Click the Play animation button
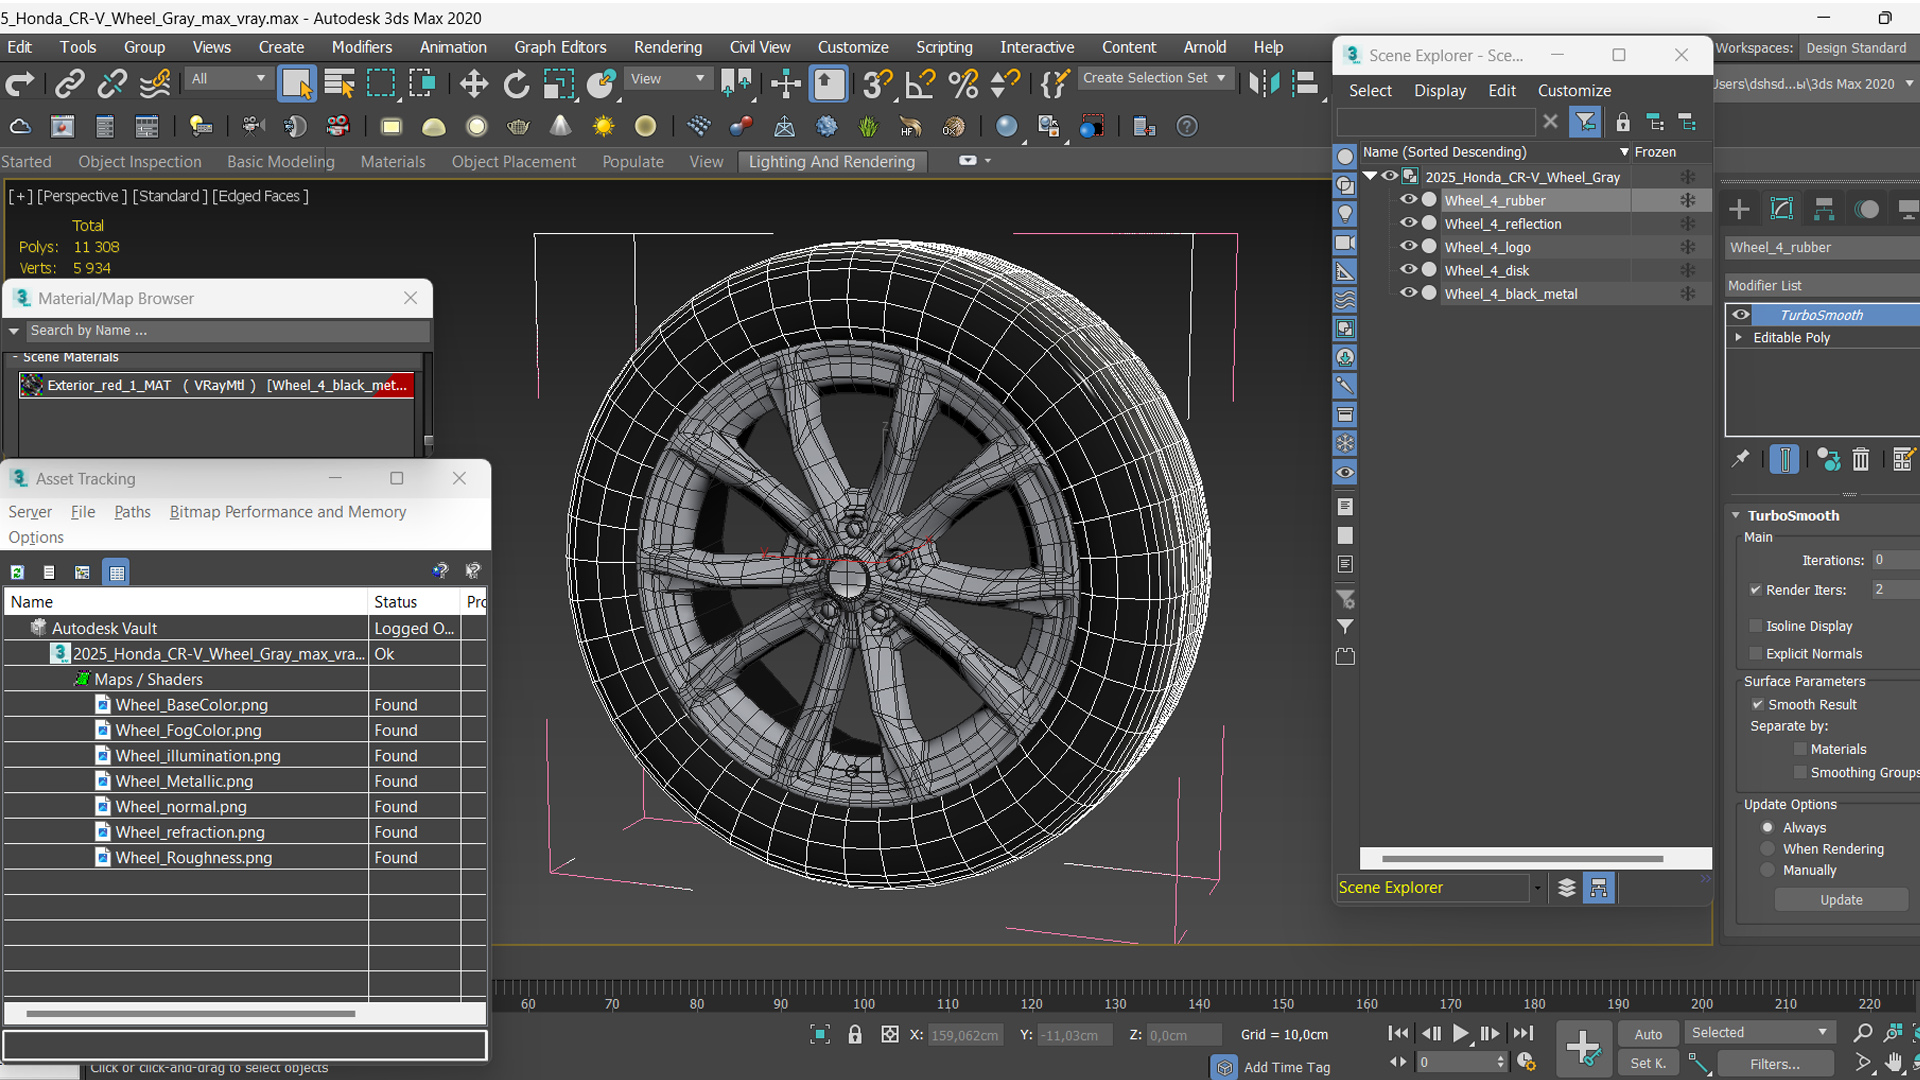The height and width of the screenshot is (1080, 1920). coord(1461,1034)
